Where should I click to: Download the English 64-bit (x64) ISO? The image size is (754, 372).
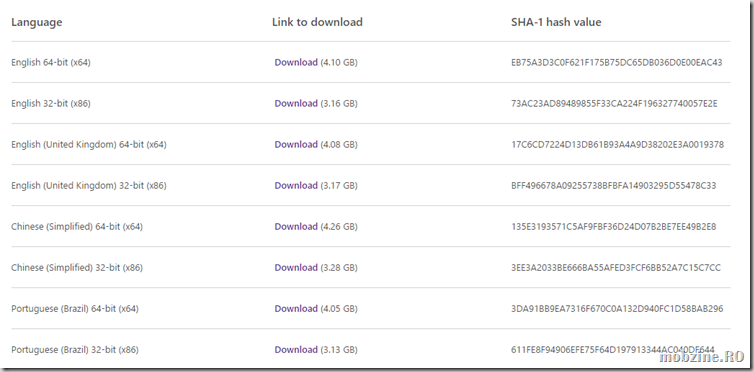click(x=296, y=62)
